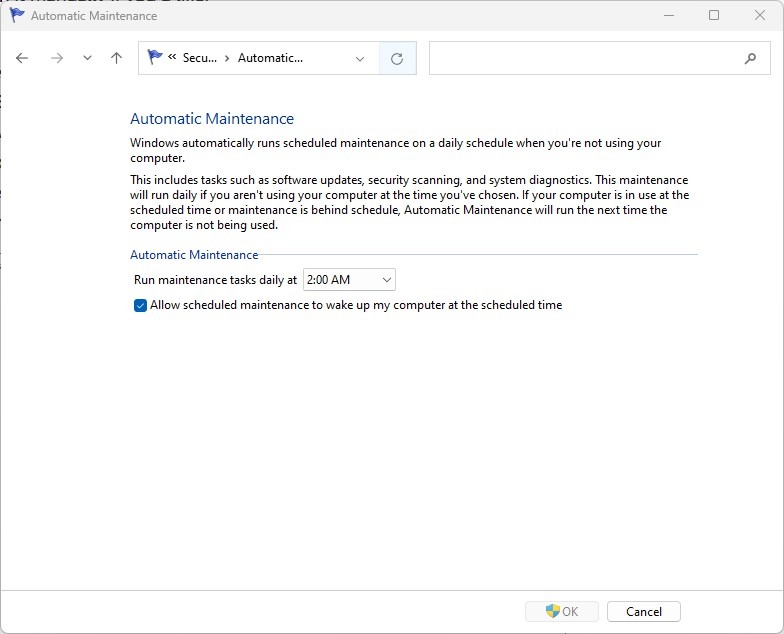
Task: Refresh the Automatic Maintenance page
Action: [397, 58]
